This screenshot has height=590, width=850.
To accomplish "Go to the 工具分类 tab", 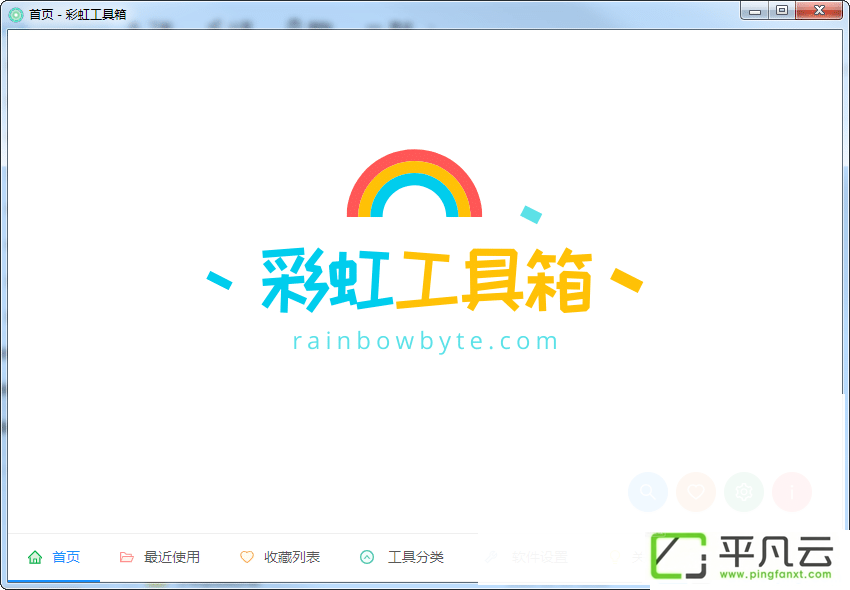I will click(402, 557).
